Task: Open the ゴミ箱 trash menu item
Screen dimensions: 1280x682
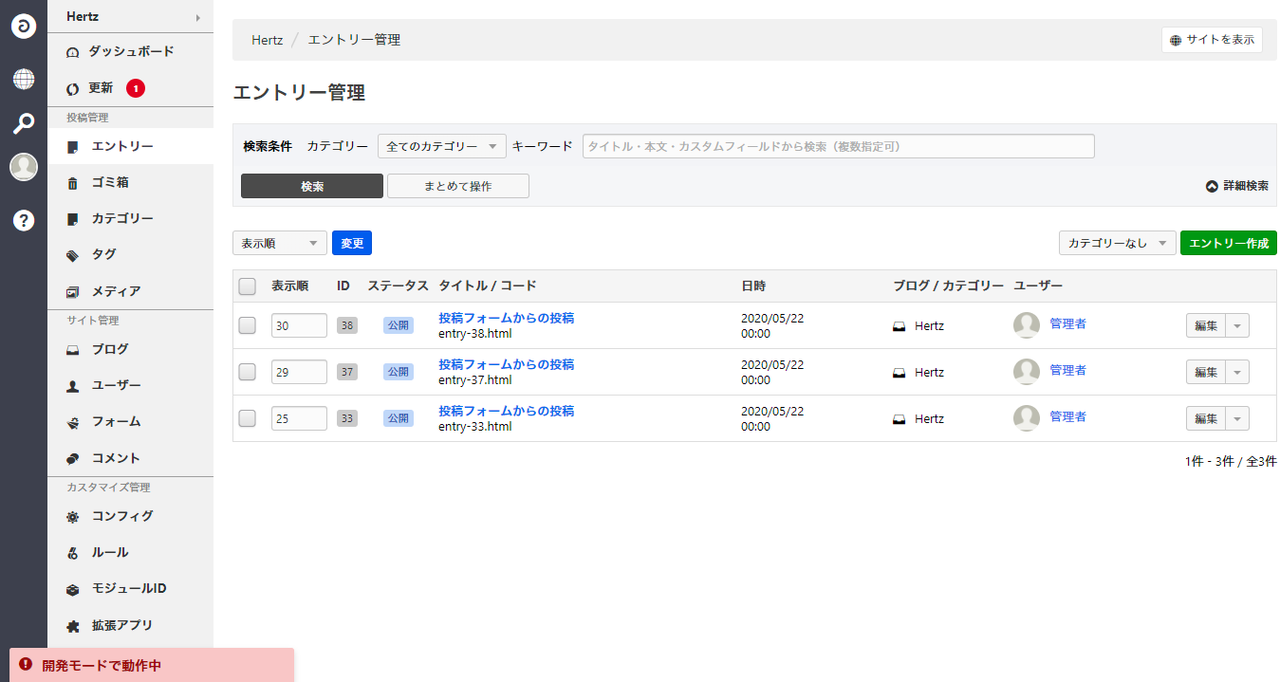Action: coord(110,183)
